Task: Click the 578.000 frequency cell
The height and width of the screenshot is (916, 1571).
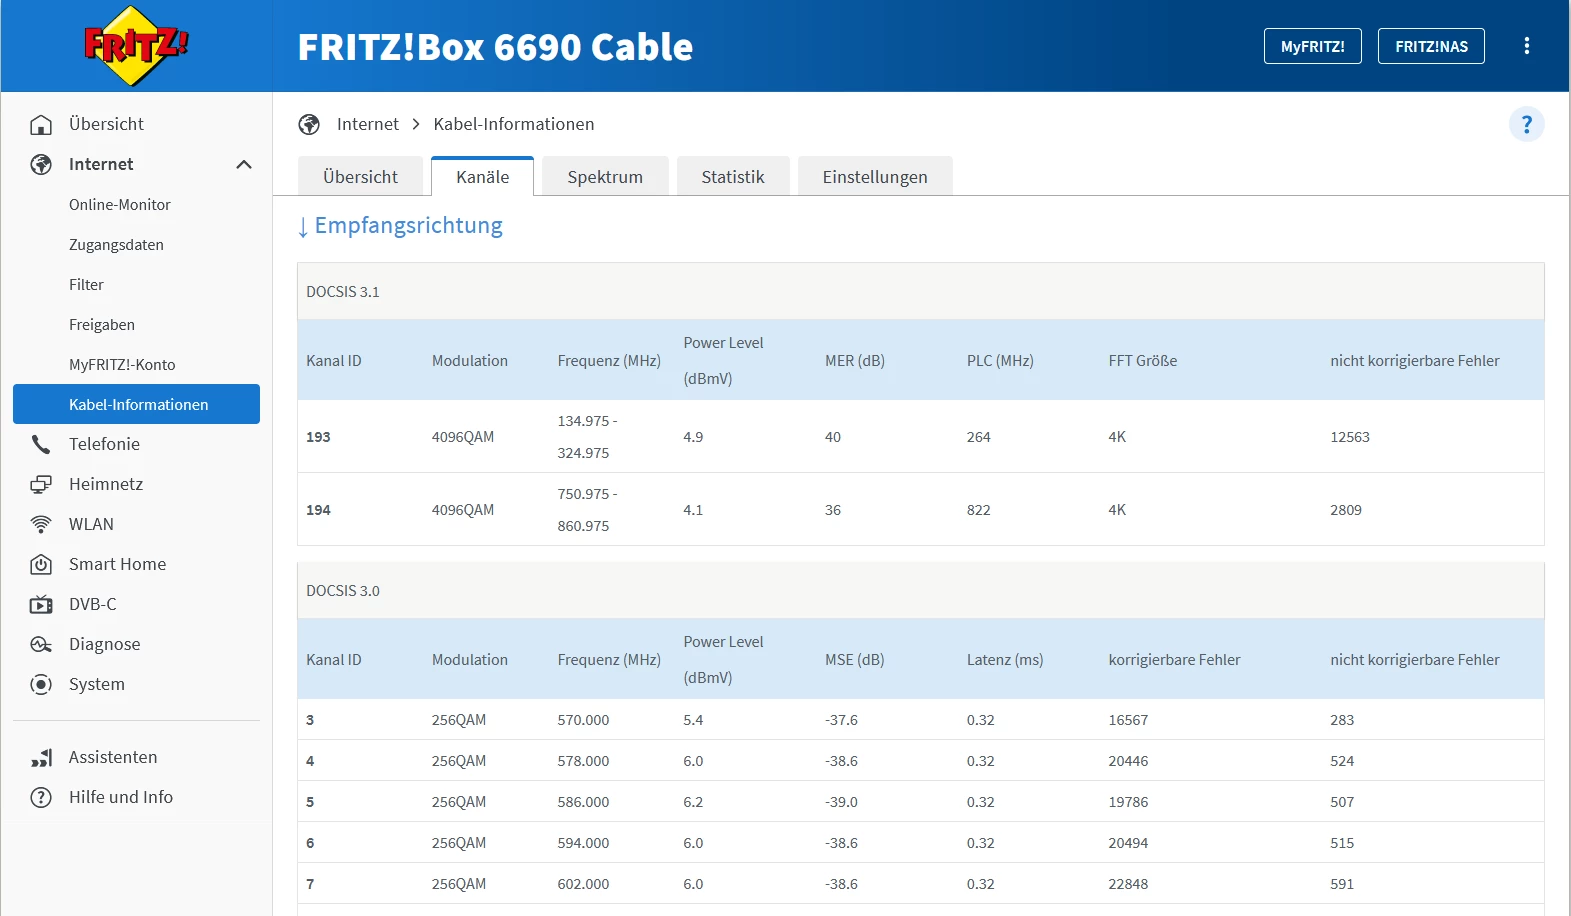Action: click(x=583, y=761)
